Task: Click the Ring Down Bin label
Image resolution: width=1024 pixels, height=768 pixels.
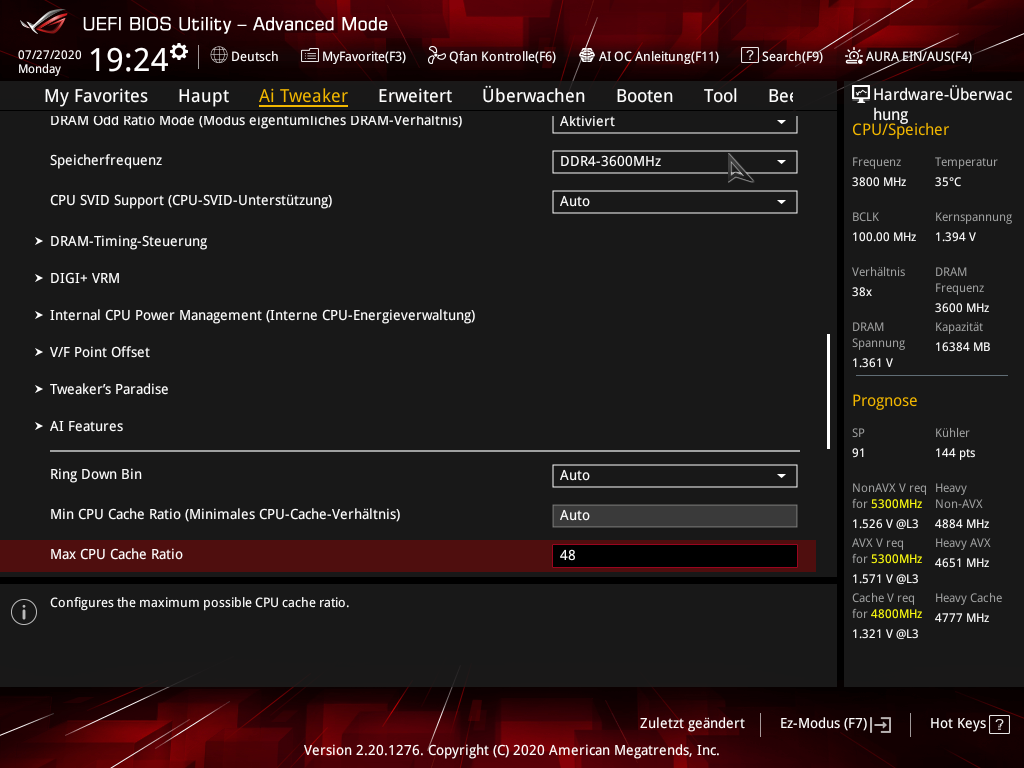Action: pos(96,475)
